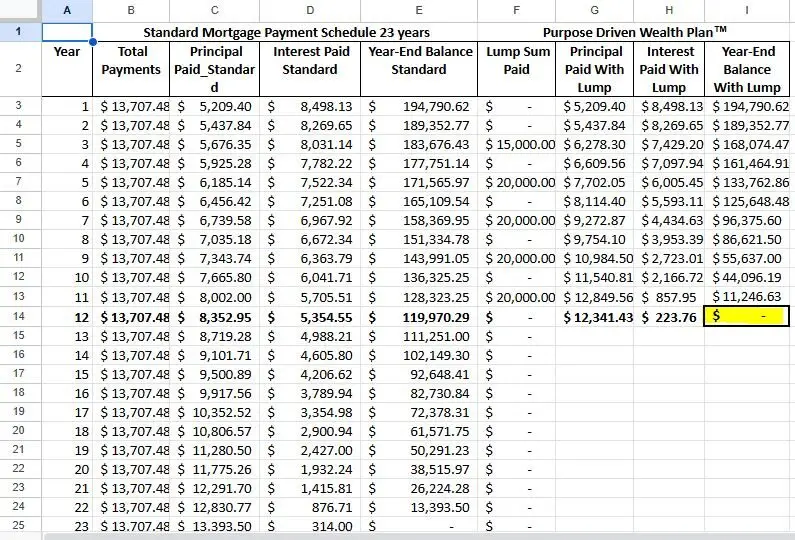
Task: Click the yellow highlighted cell in row 14
Action: click(x=747, y=316)
